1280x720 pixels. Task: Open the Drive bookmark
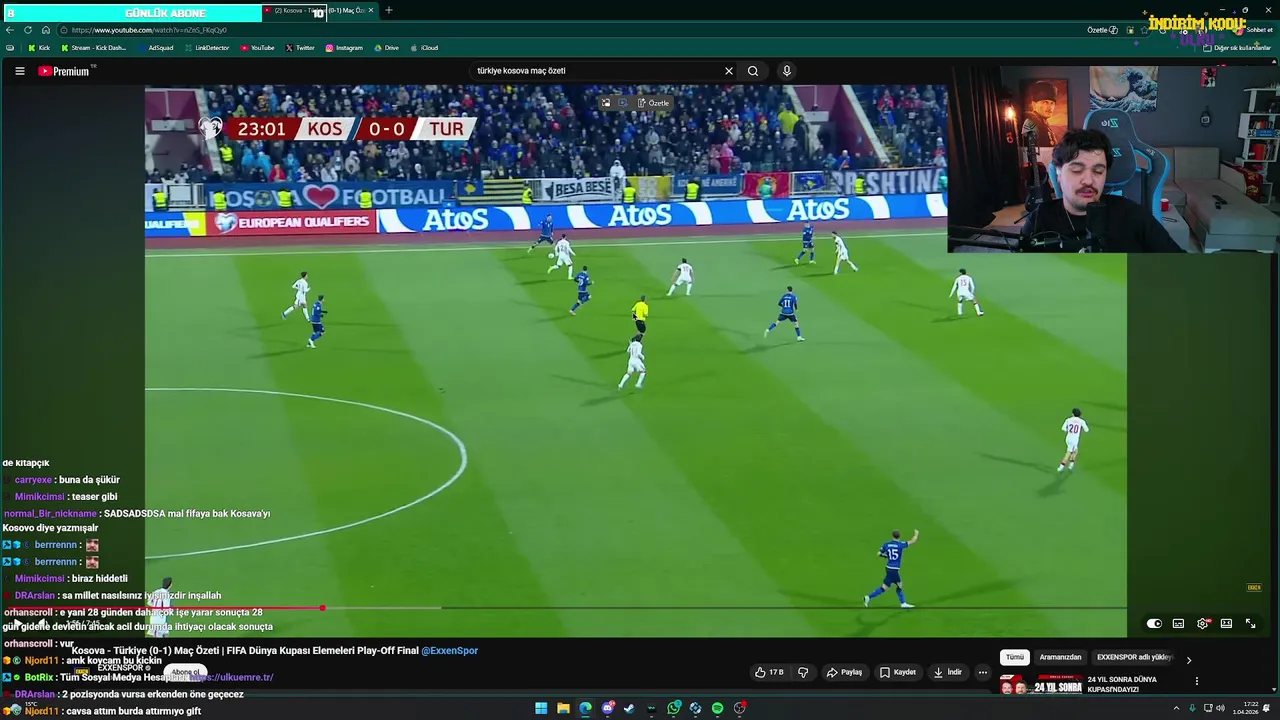(386, 48)
